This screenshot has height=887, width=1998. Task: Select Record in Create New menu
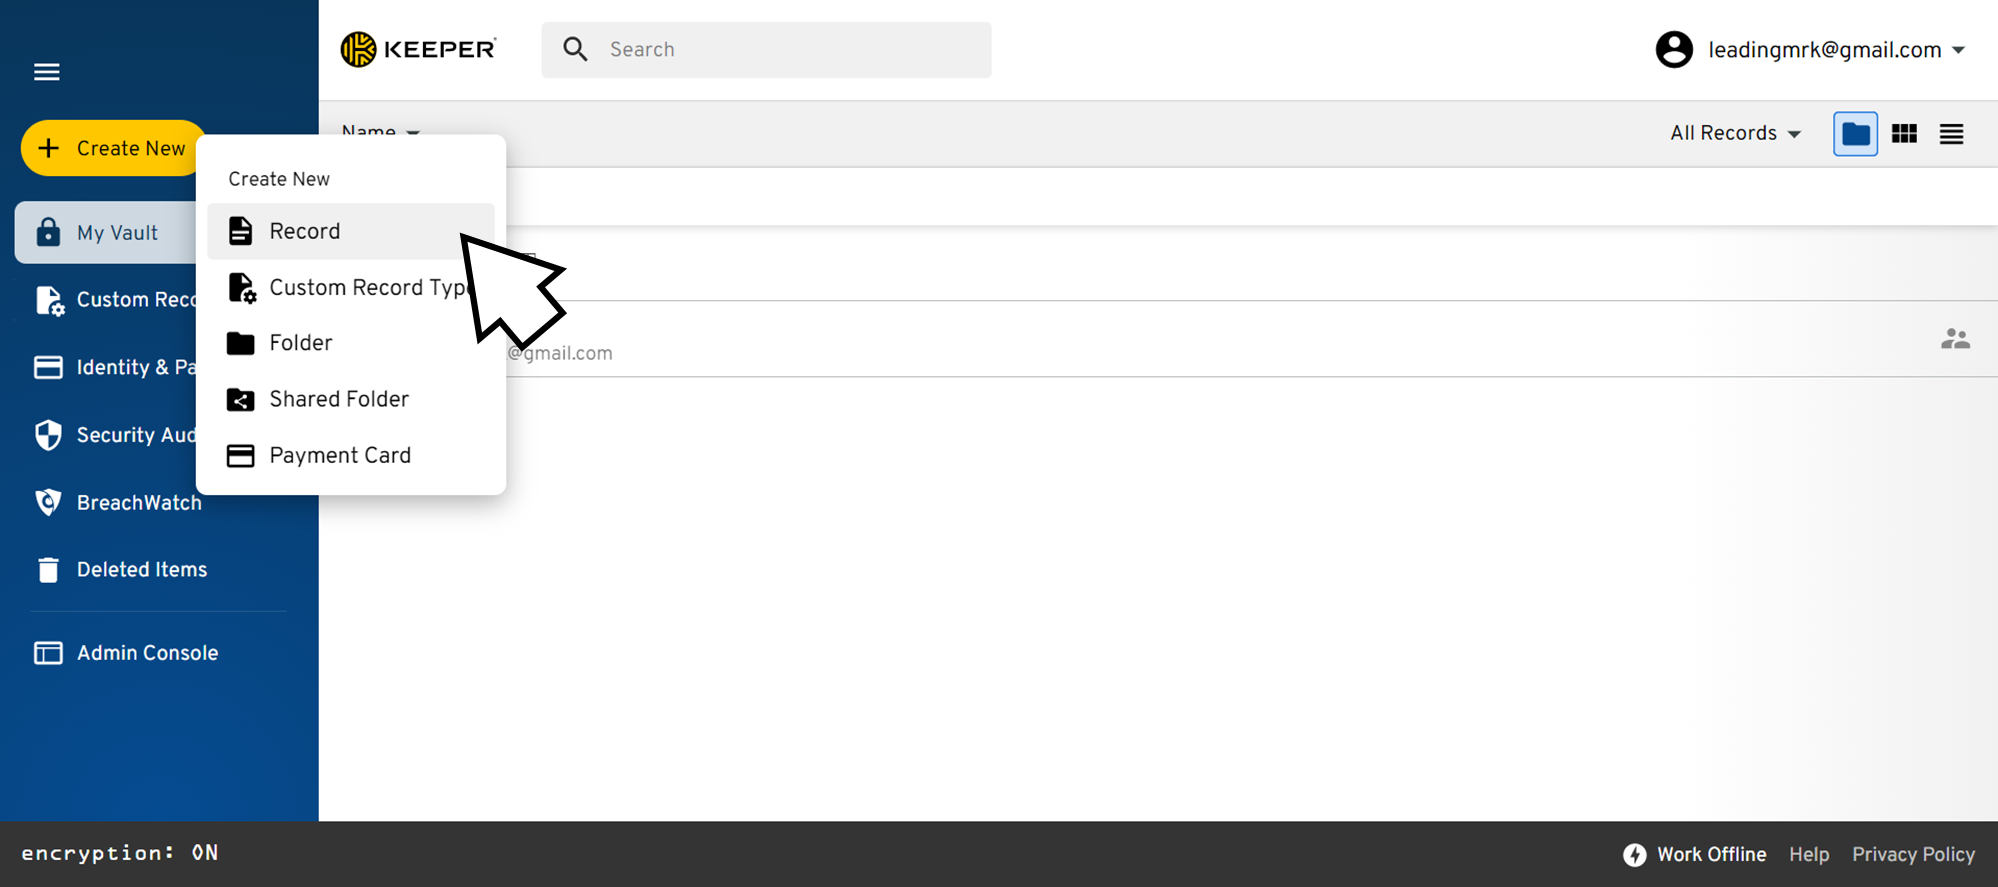[x=351, y=231]
